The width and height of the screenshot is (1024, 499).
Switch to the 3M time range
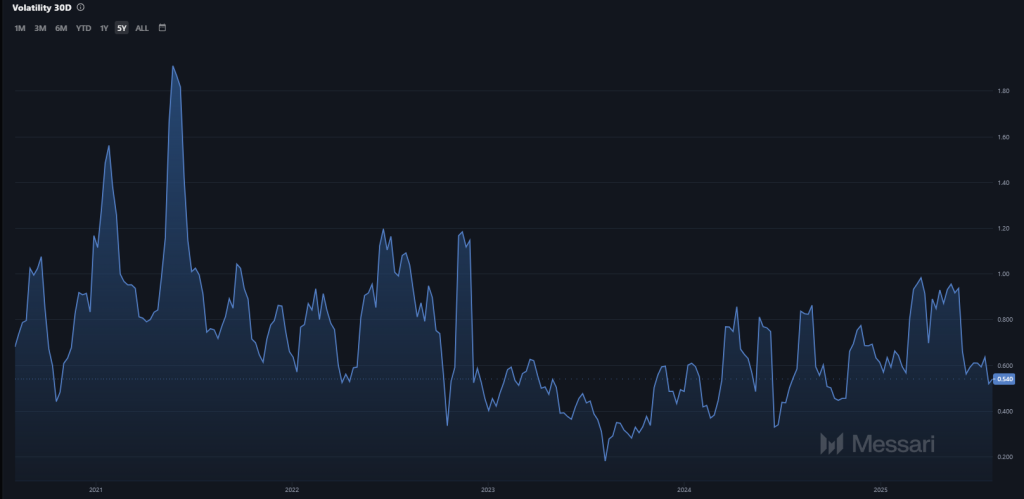click(x=40, y=28)
